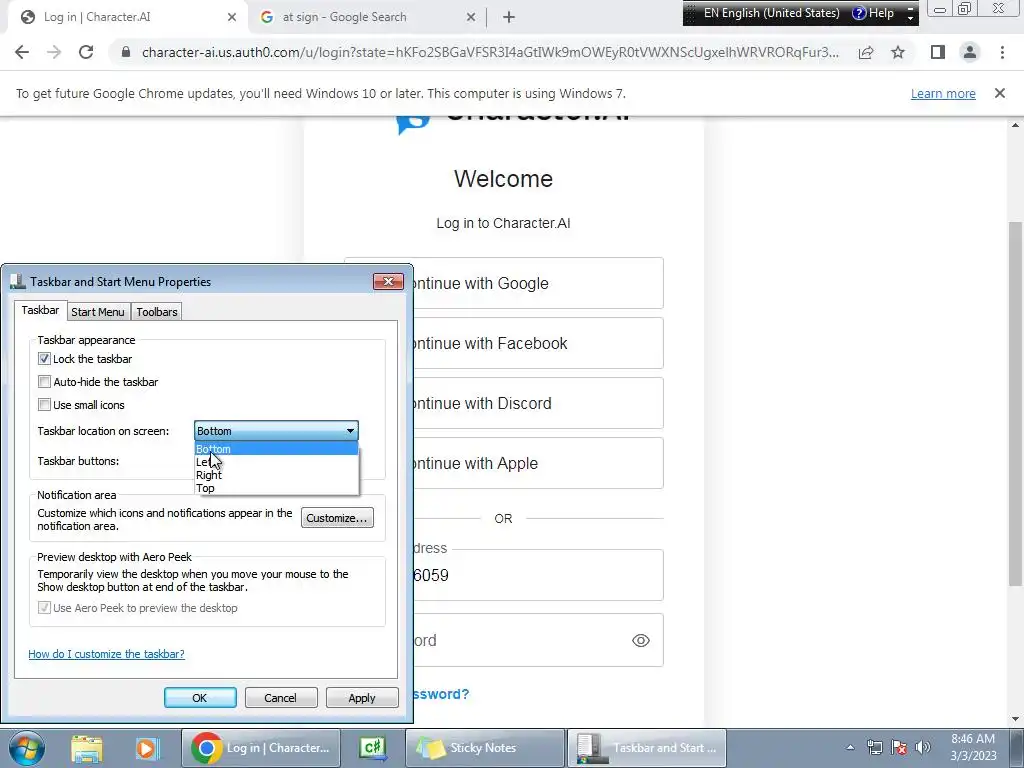Screen dimensions: 1024x768
Task: Choose 'Top' taskbar location option
Action: click(277, 488)
